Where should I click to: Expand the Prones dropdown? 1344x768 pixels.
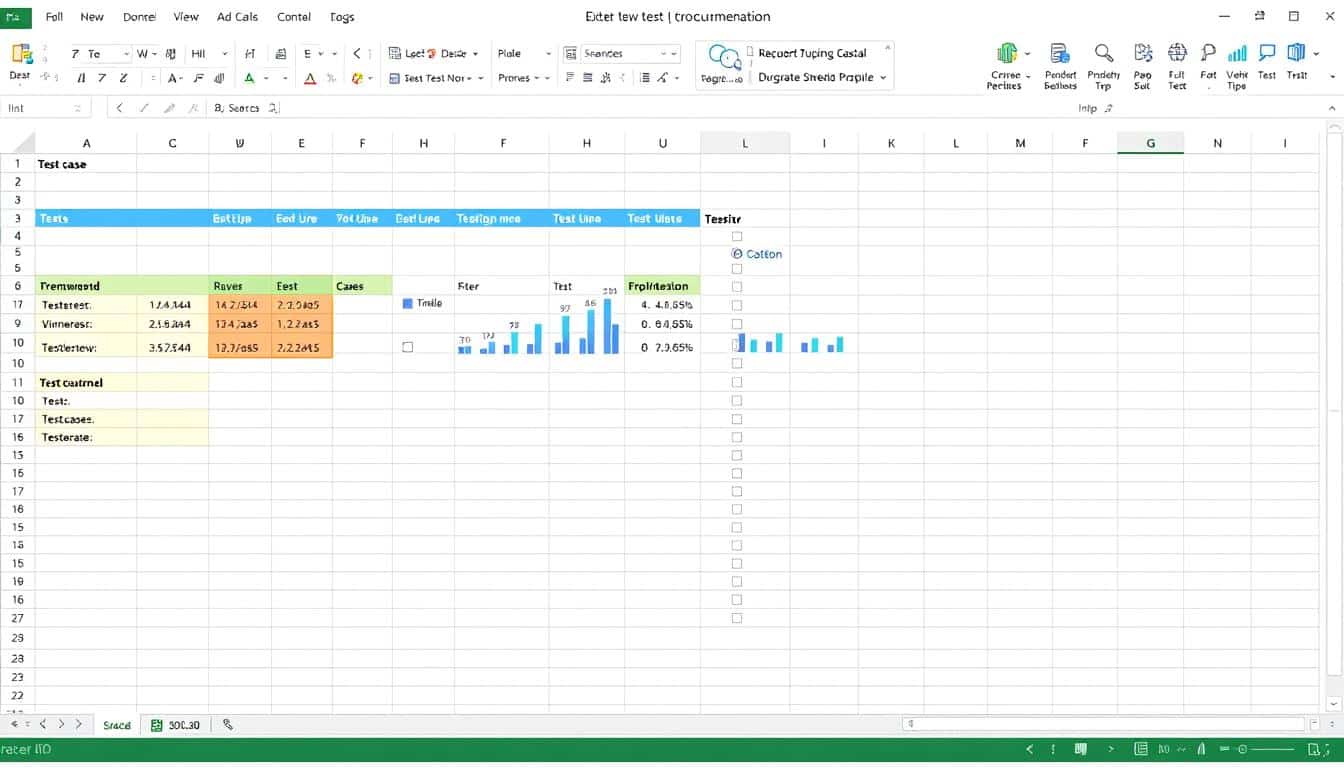548,78
